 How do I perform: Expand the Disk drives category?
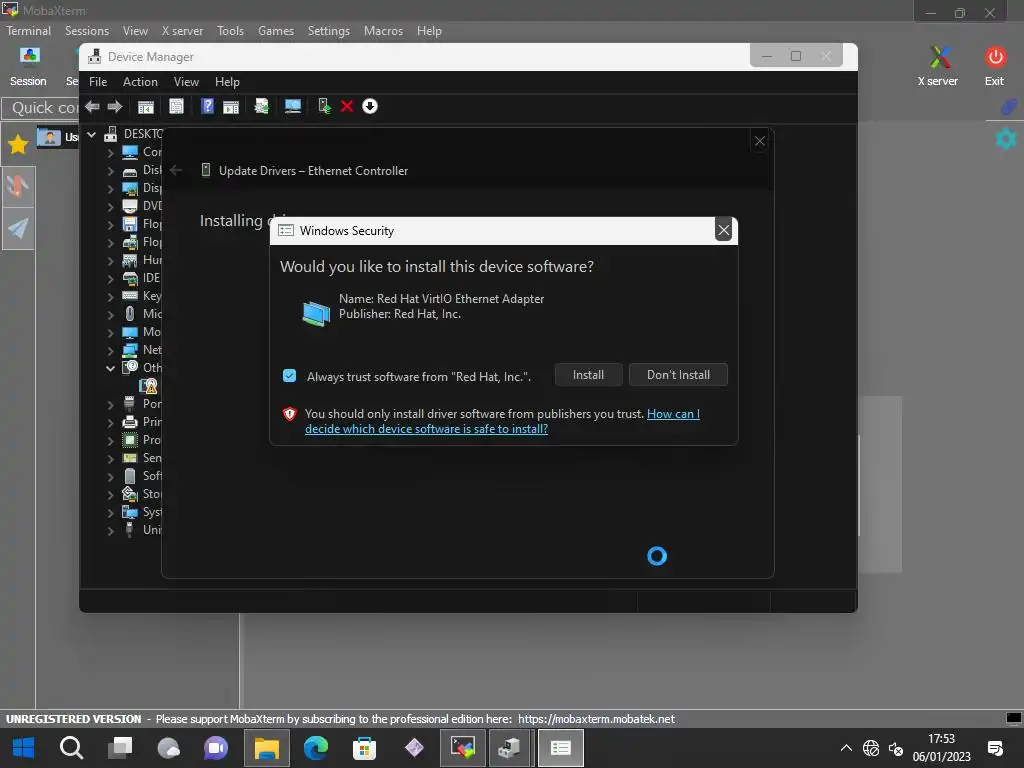(110, 170)
